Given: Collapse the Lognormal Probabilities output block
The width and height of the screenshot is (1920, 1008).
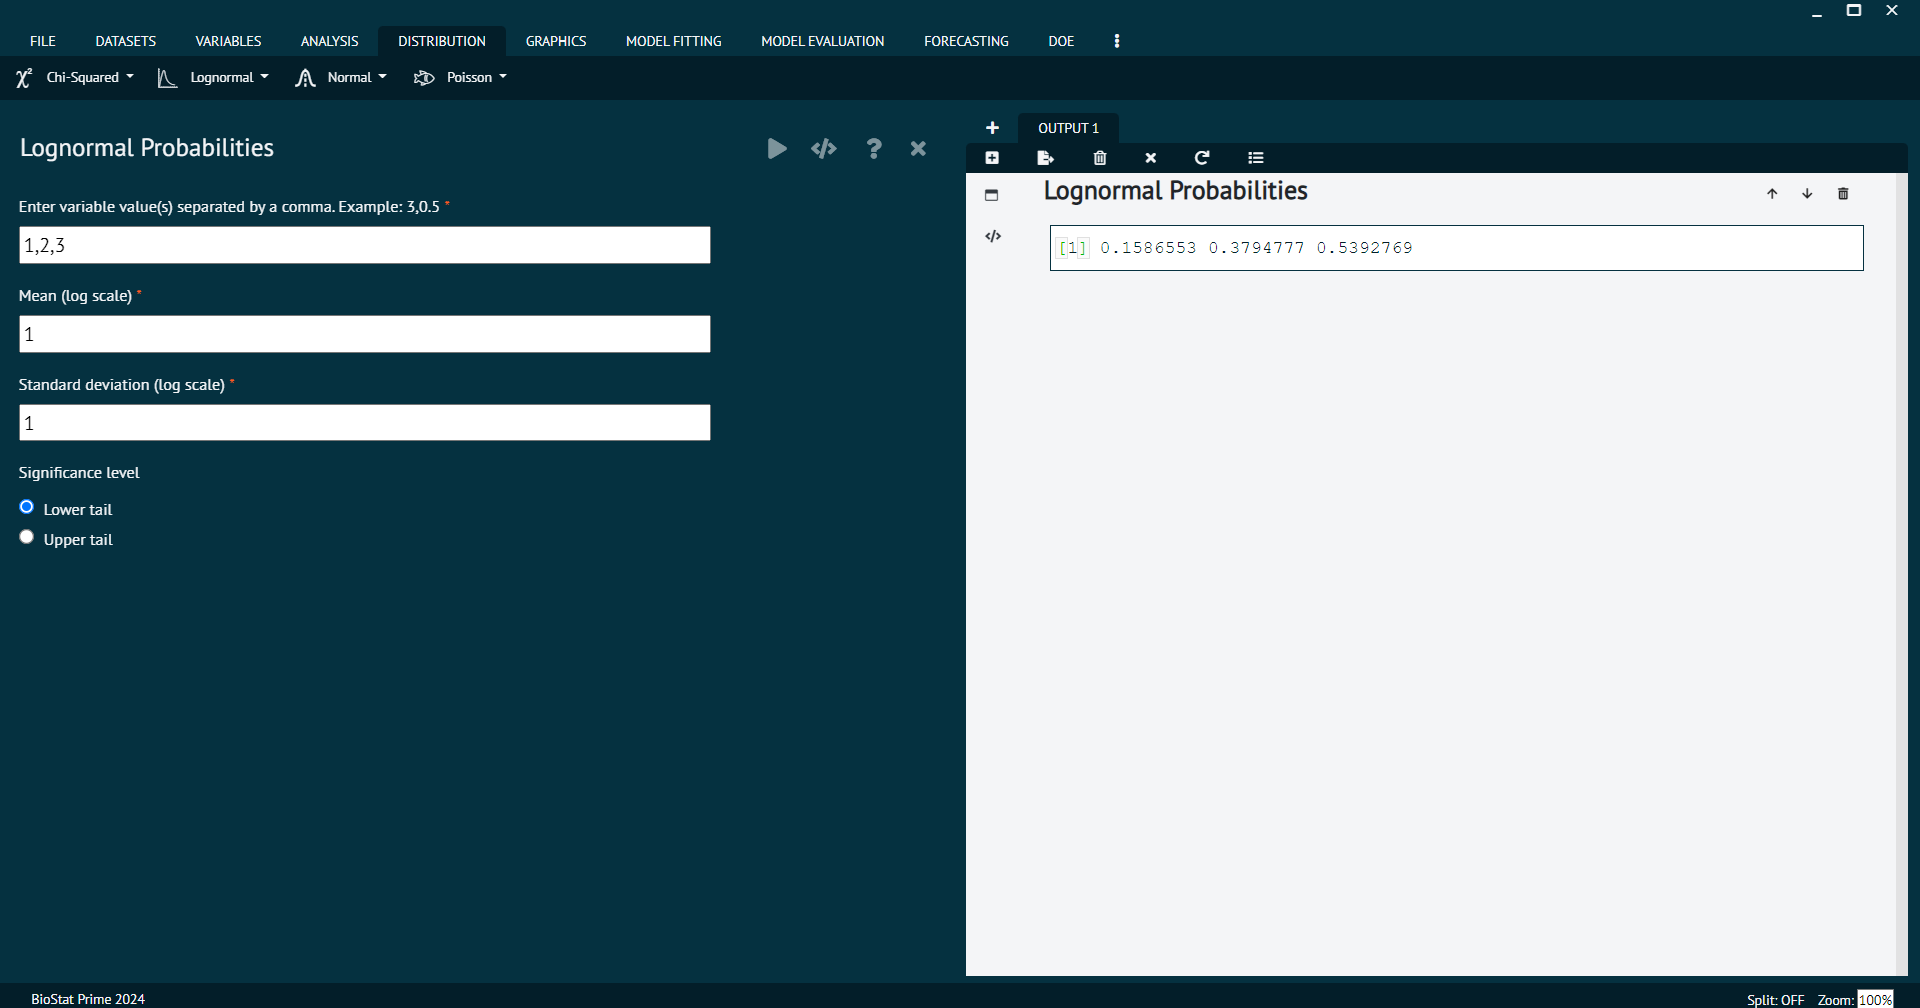Looking at the screenshot, I should click(x=992, y=195).
